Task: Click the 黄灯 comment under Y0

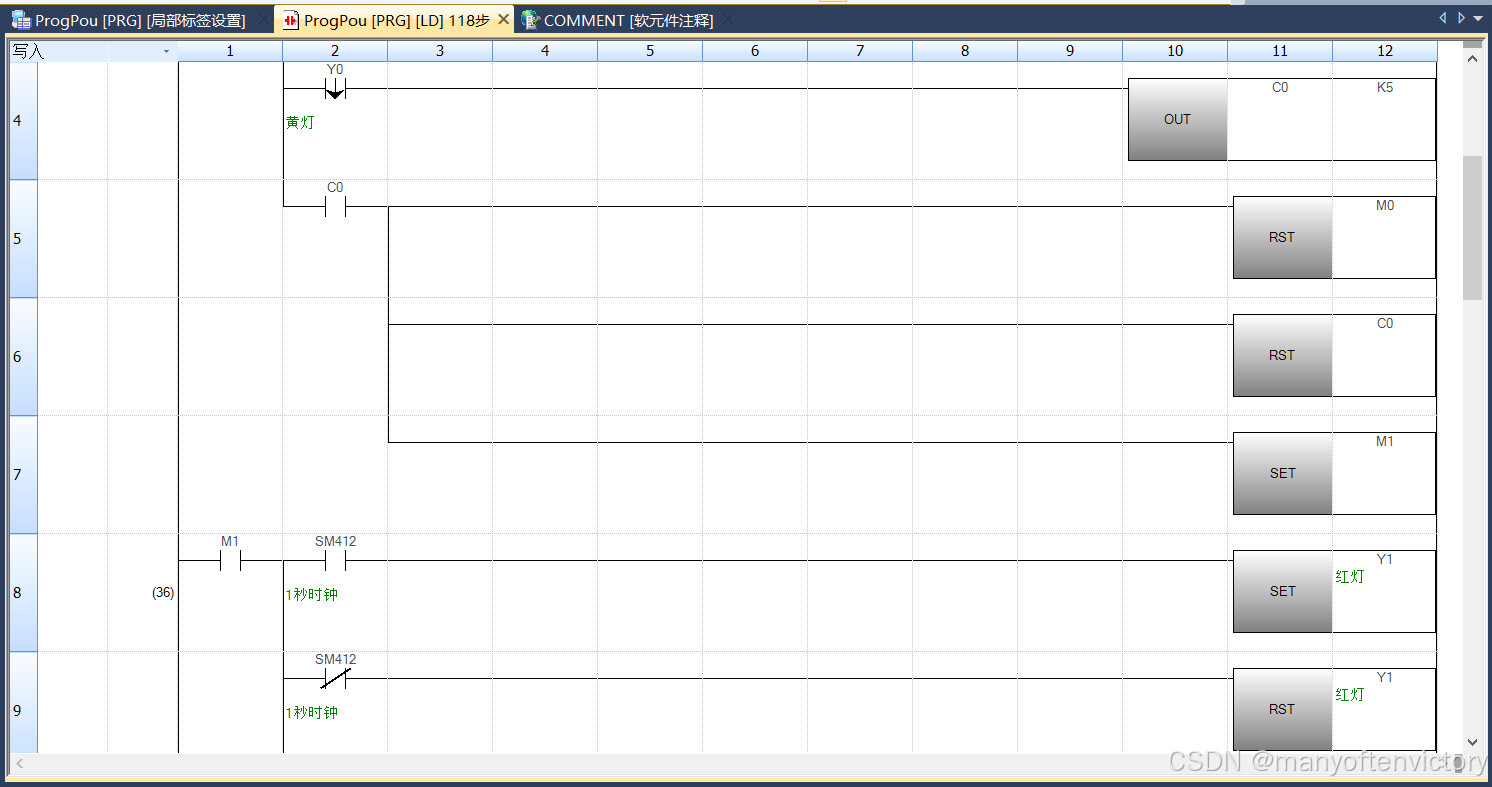Action: [x=299, y=123]
